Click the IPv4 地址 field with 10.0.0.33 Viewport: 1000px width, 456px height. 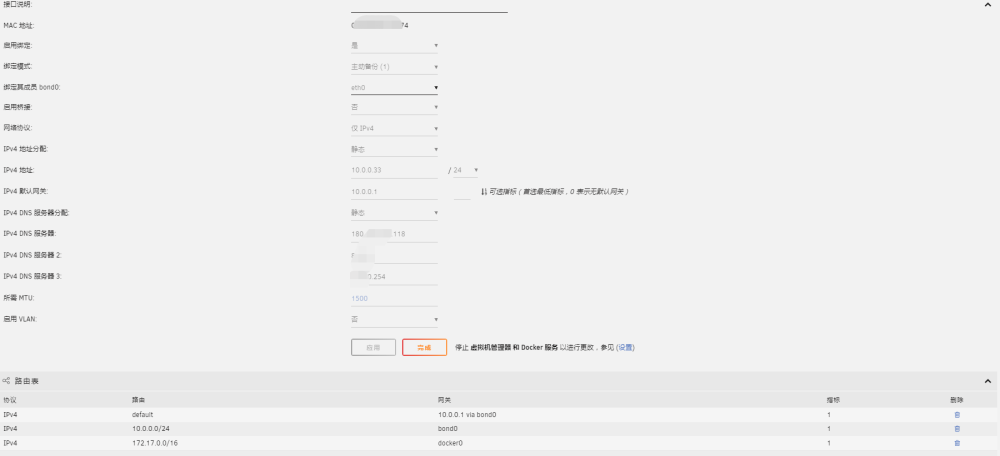point(394,170)
